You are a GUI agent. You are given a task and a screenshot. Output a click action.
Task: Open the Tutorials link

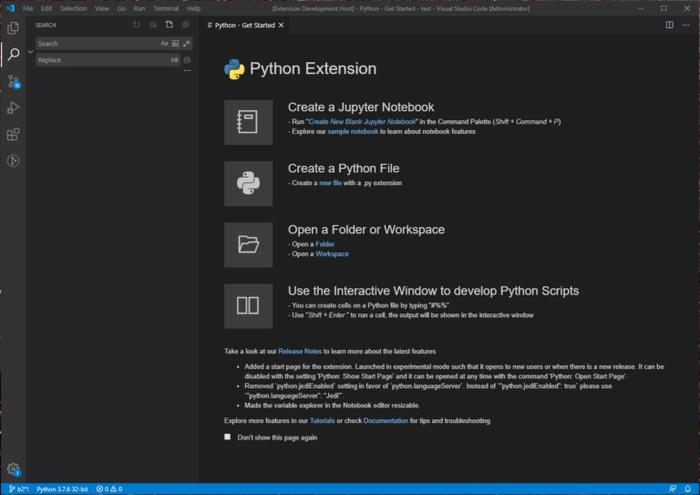pos(322,420)
